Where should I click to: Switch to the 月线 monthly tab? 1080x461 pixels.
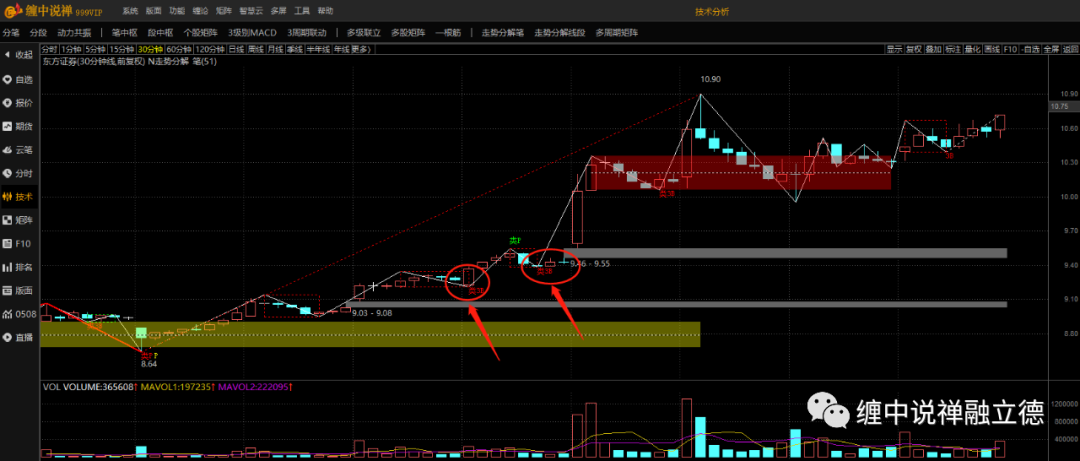276,49
